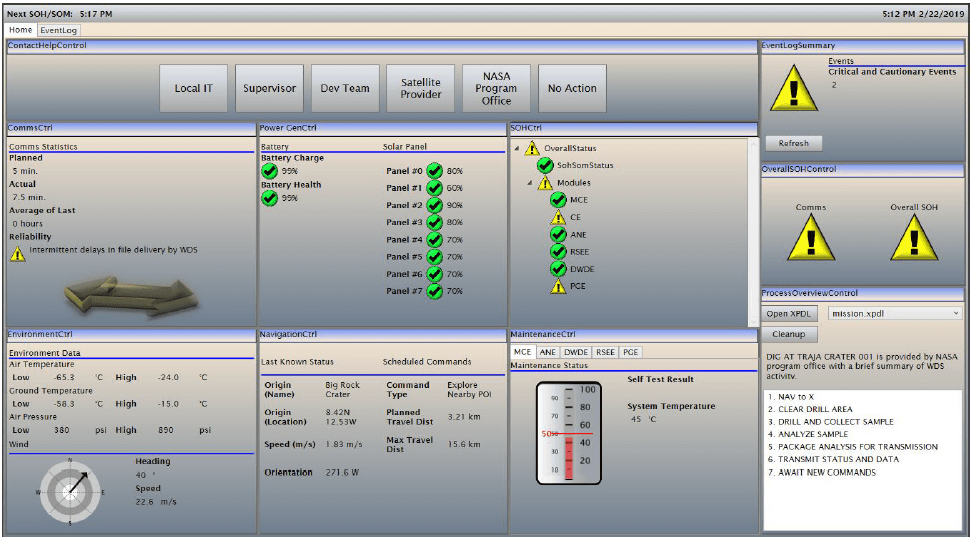Click the Refresh events button
The height and width of the screenshot is (539, 972).
tap(794, 143)
